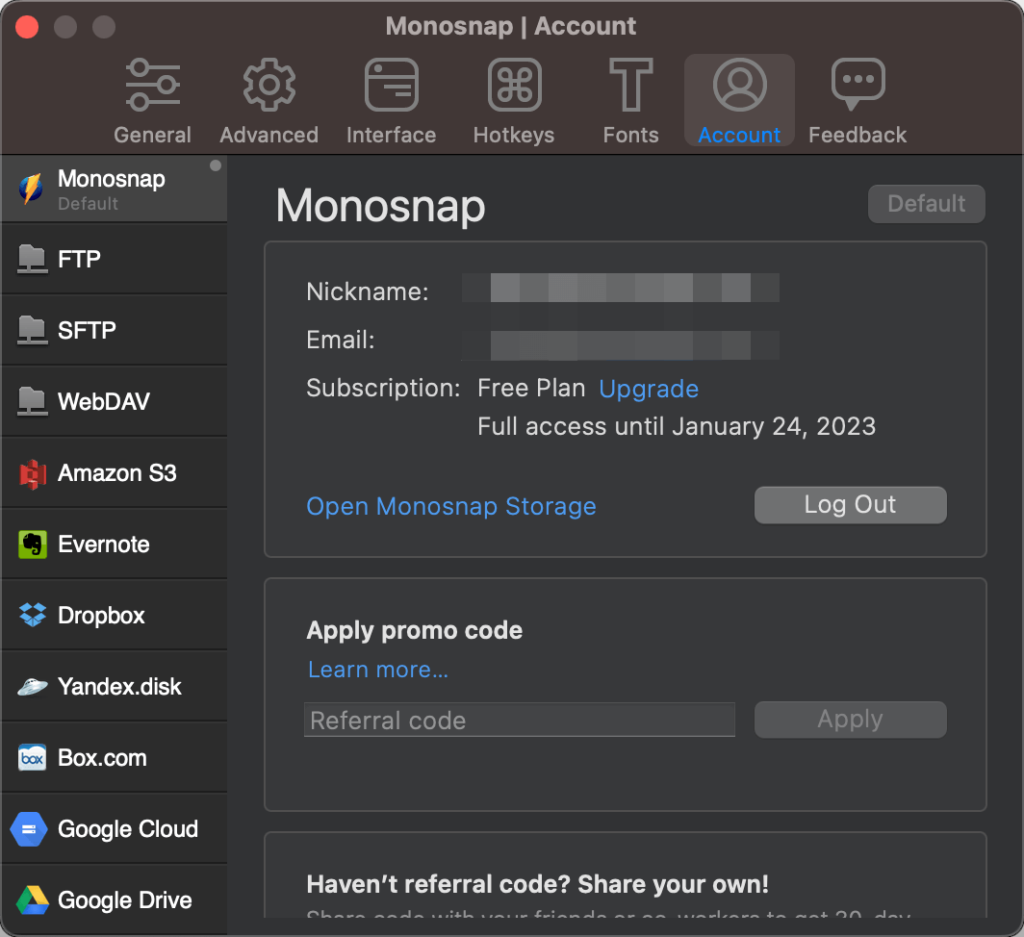This screenshot has height=937, width=1024.
Task: Select the Monosnap Default sidebar label
Action: click(x=111, y=189)
